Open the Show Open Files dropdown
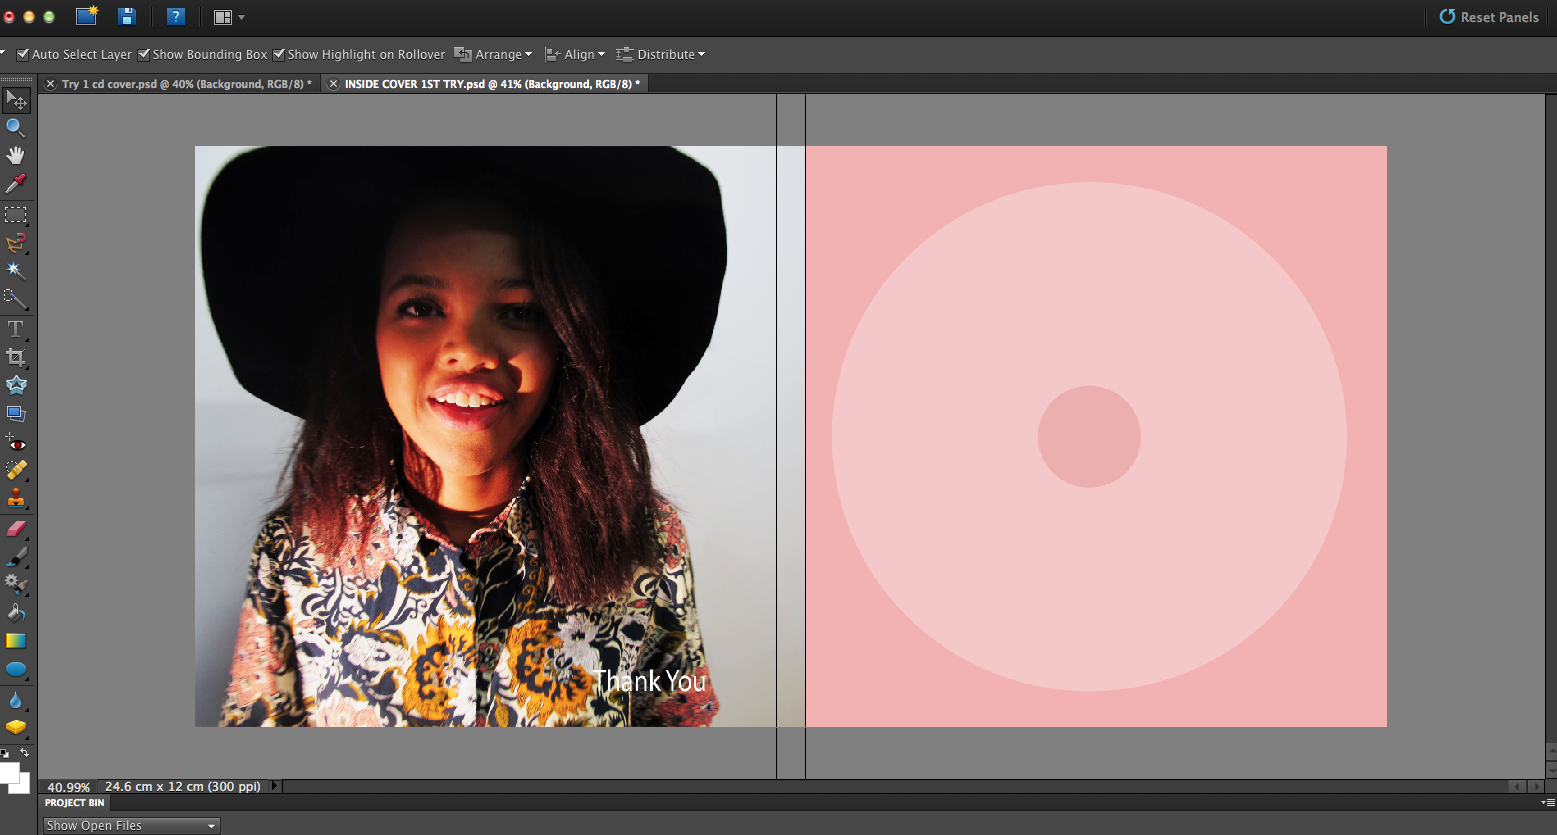The width and height of the screenshot is (1557, 835). (x=131, y=825)
